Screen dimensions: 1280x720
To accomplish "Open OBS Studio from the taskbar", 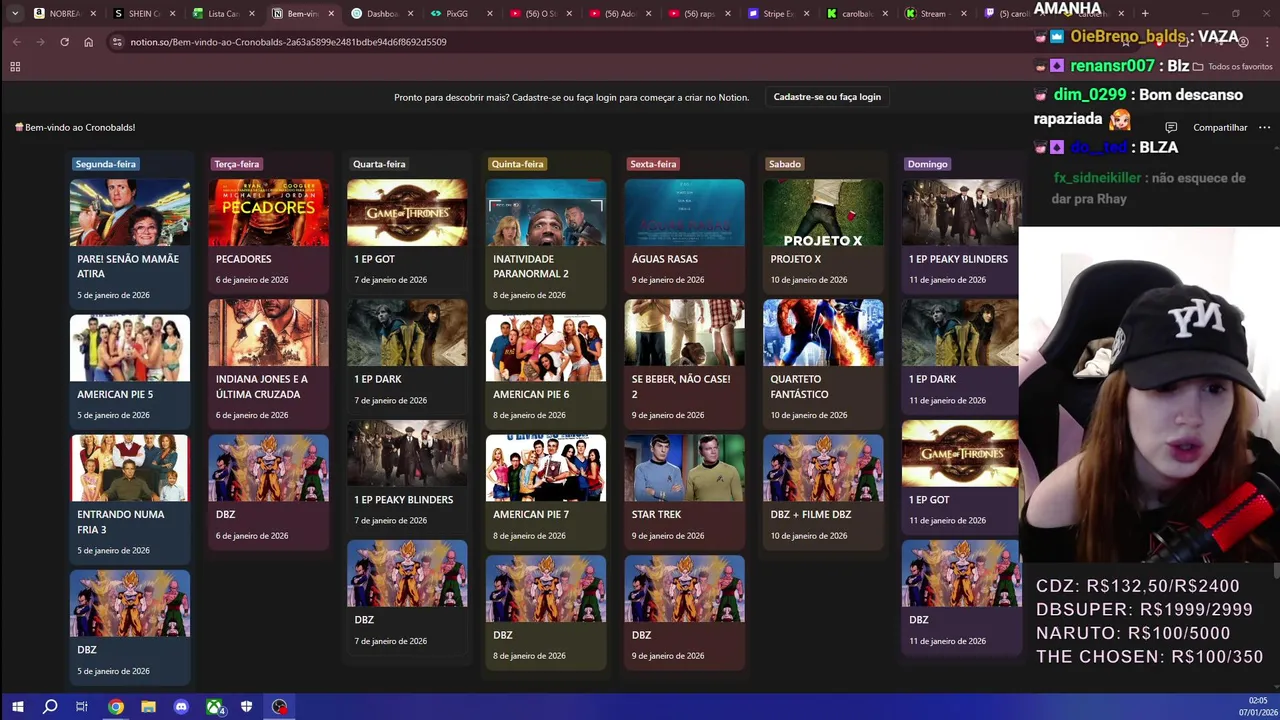I will (x=280, y=707).
